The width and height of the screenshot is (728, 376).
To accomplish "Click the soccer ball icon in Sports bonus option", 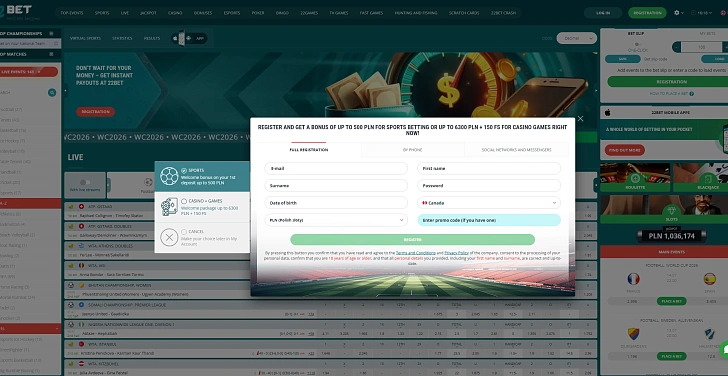I will pyautogui.click(x=169, y=176).
